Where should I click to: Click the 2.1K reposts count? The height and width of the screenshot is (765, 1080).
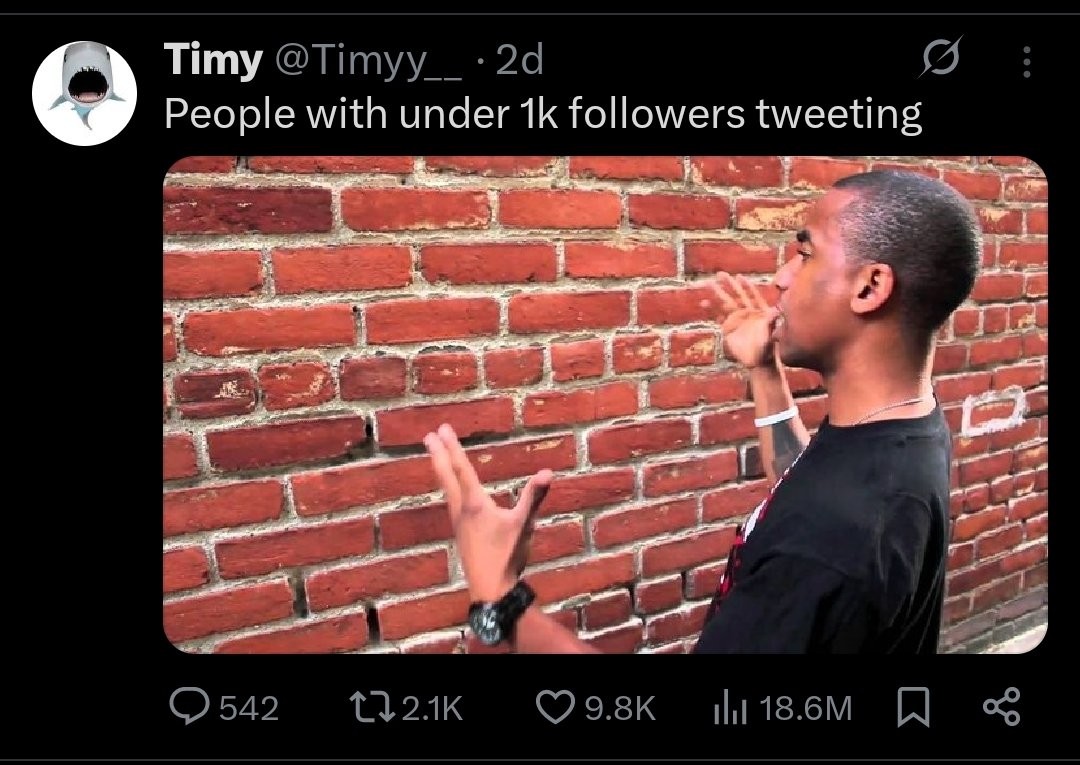click(x=432, y=709)
